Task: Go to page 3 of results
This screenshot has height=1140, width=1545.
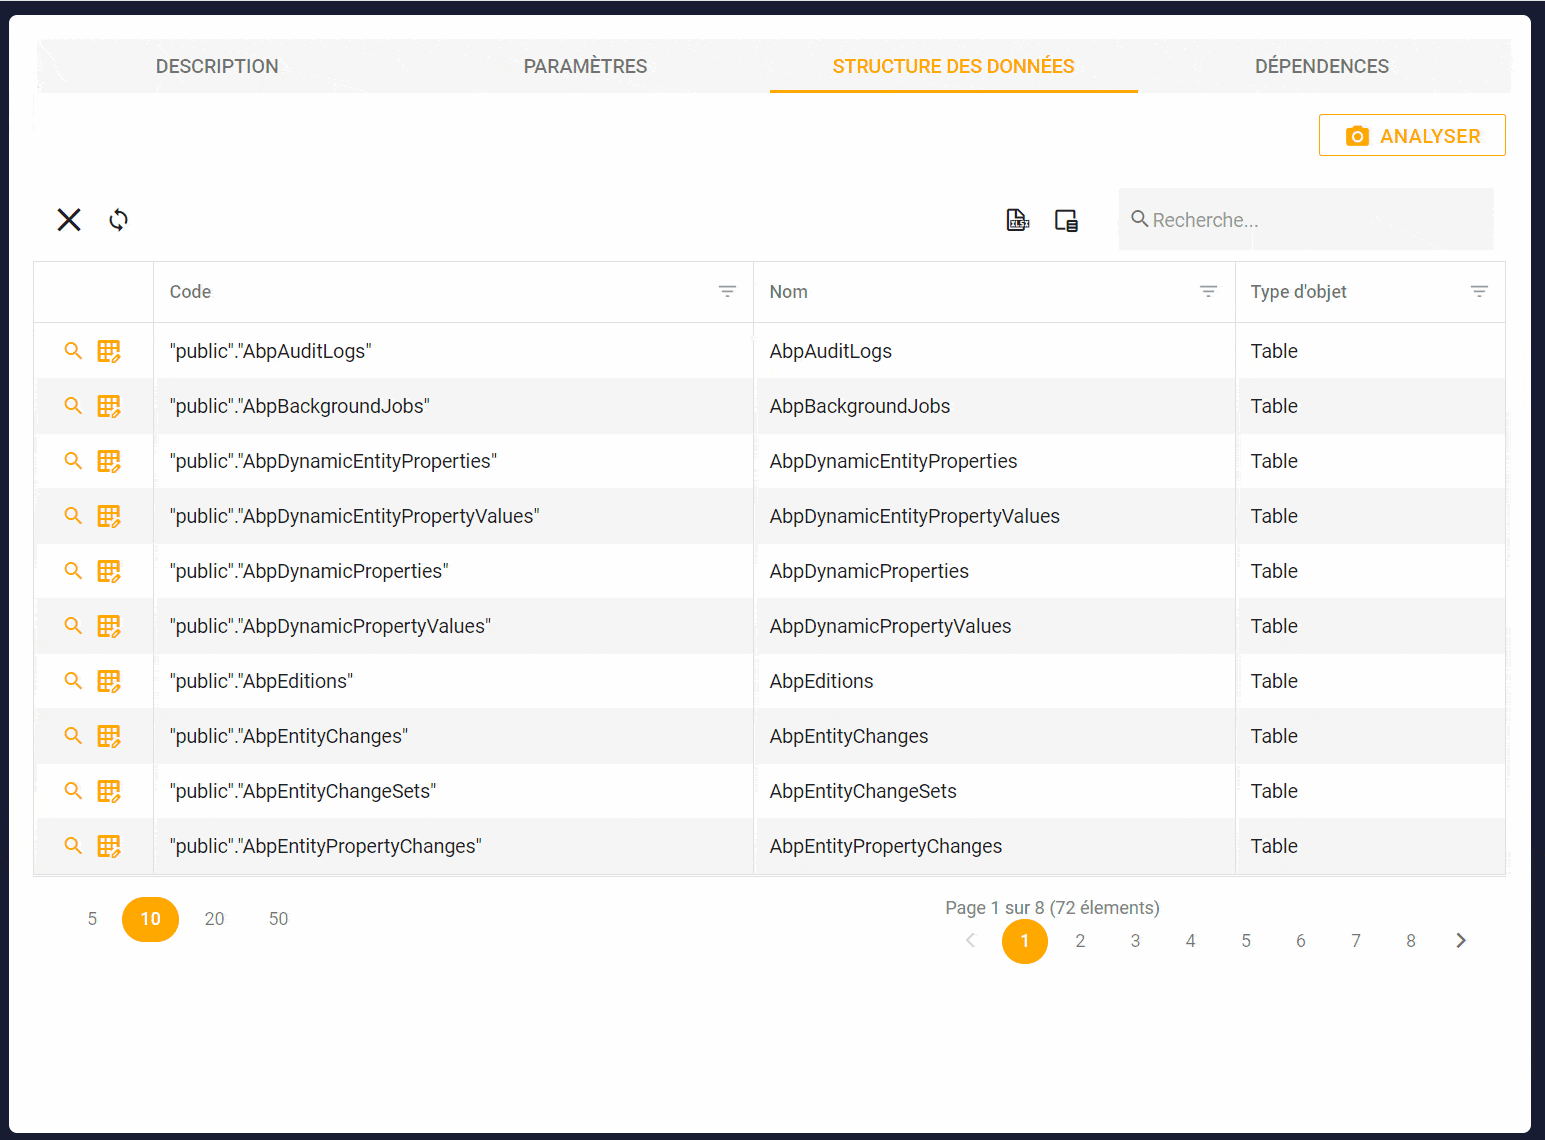Action: (1135, 941)
